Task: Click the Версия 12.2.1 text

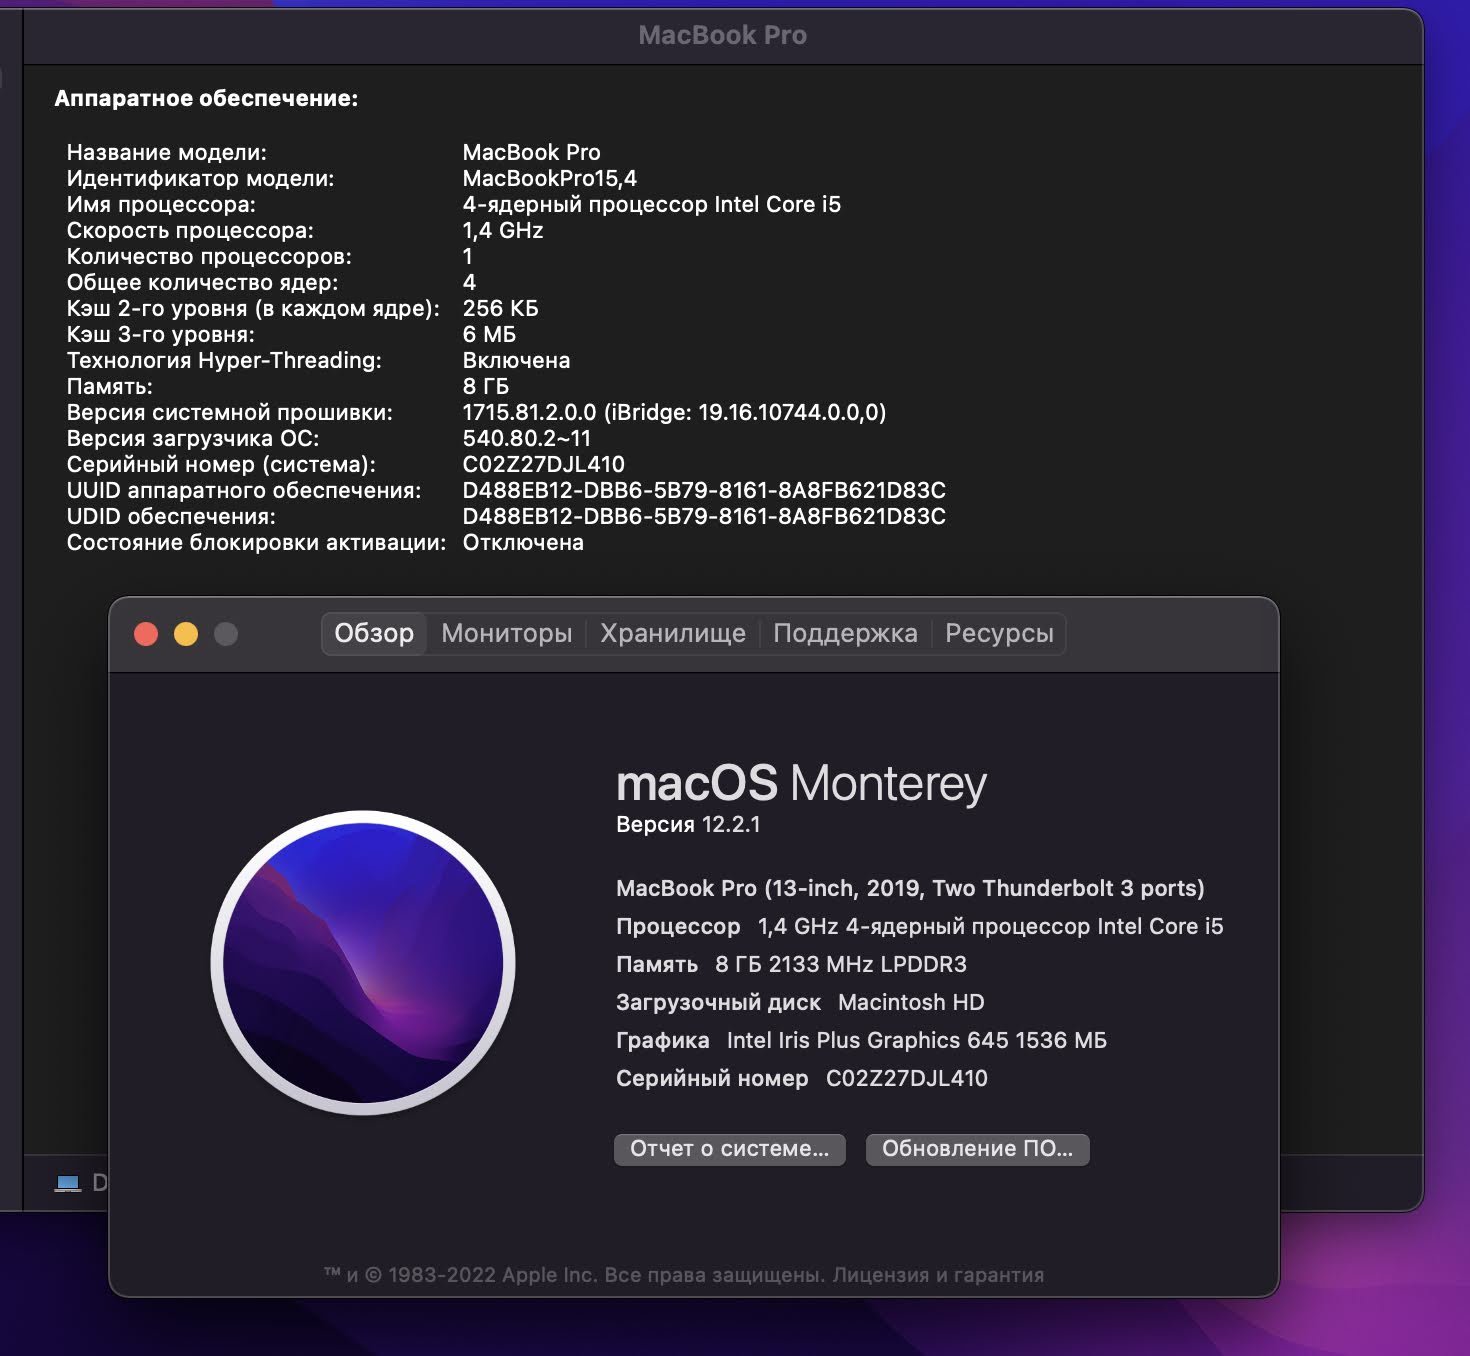Action: (688, 825)
